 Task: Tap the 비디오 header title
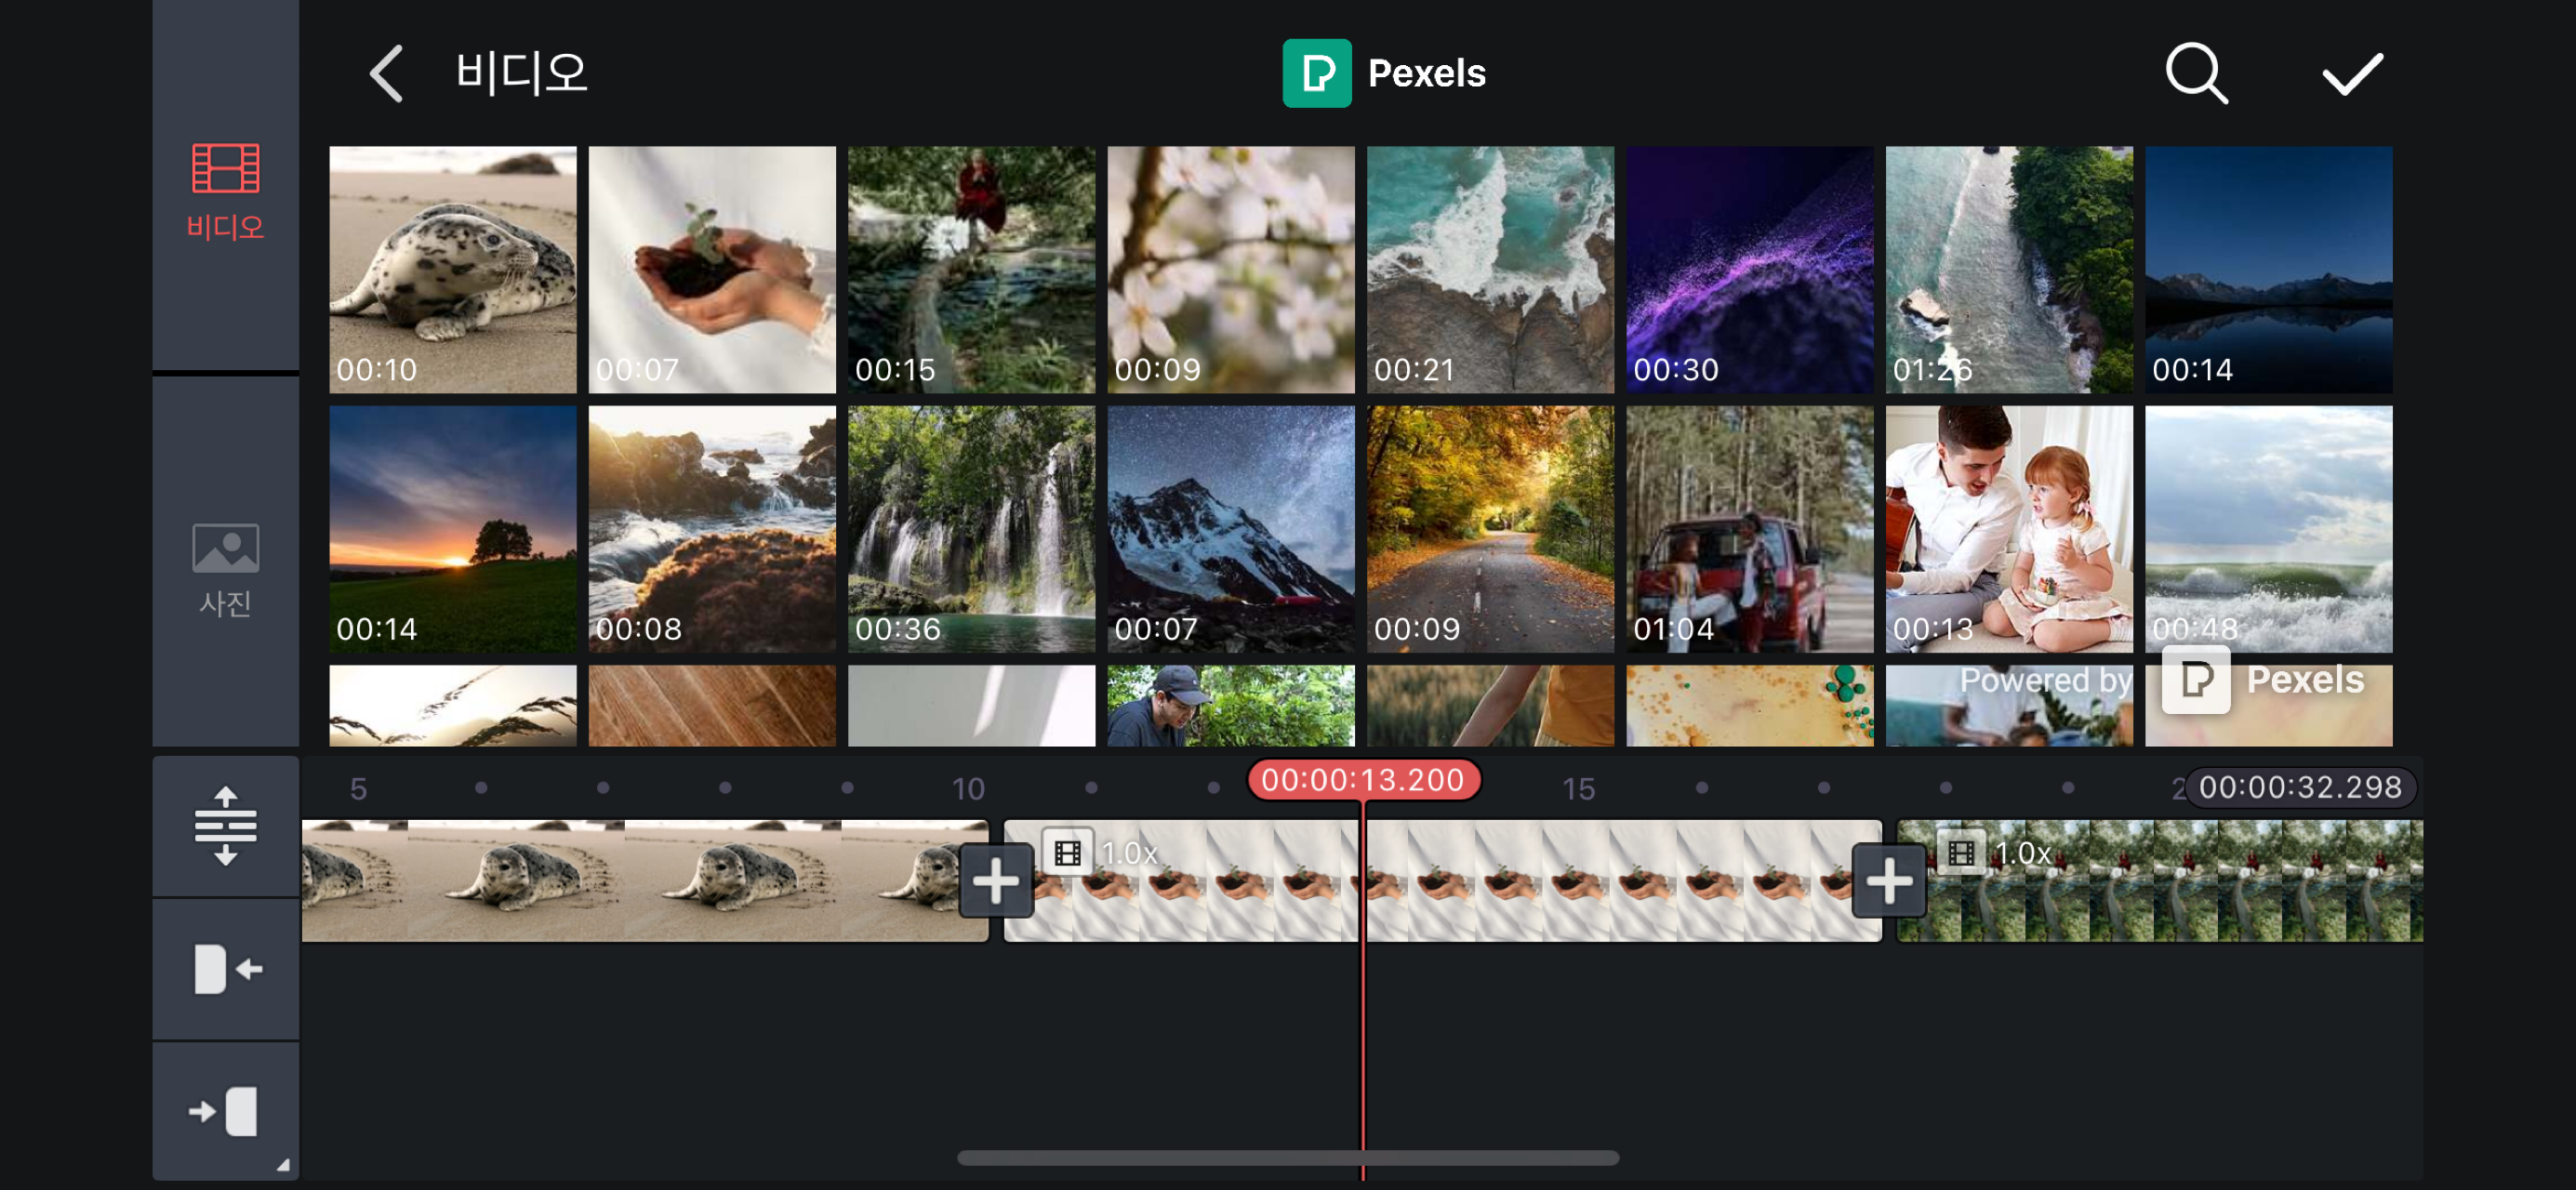click(521, 73)
